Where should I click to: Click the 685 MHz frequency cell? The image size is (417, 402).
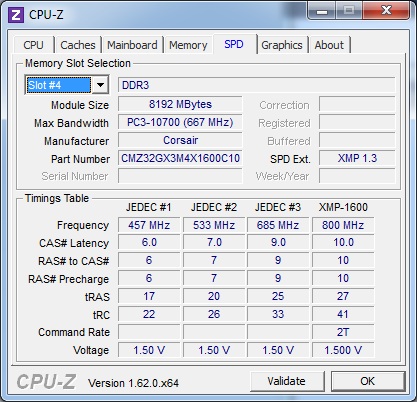[x=278, y=225]
